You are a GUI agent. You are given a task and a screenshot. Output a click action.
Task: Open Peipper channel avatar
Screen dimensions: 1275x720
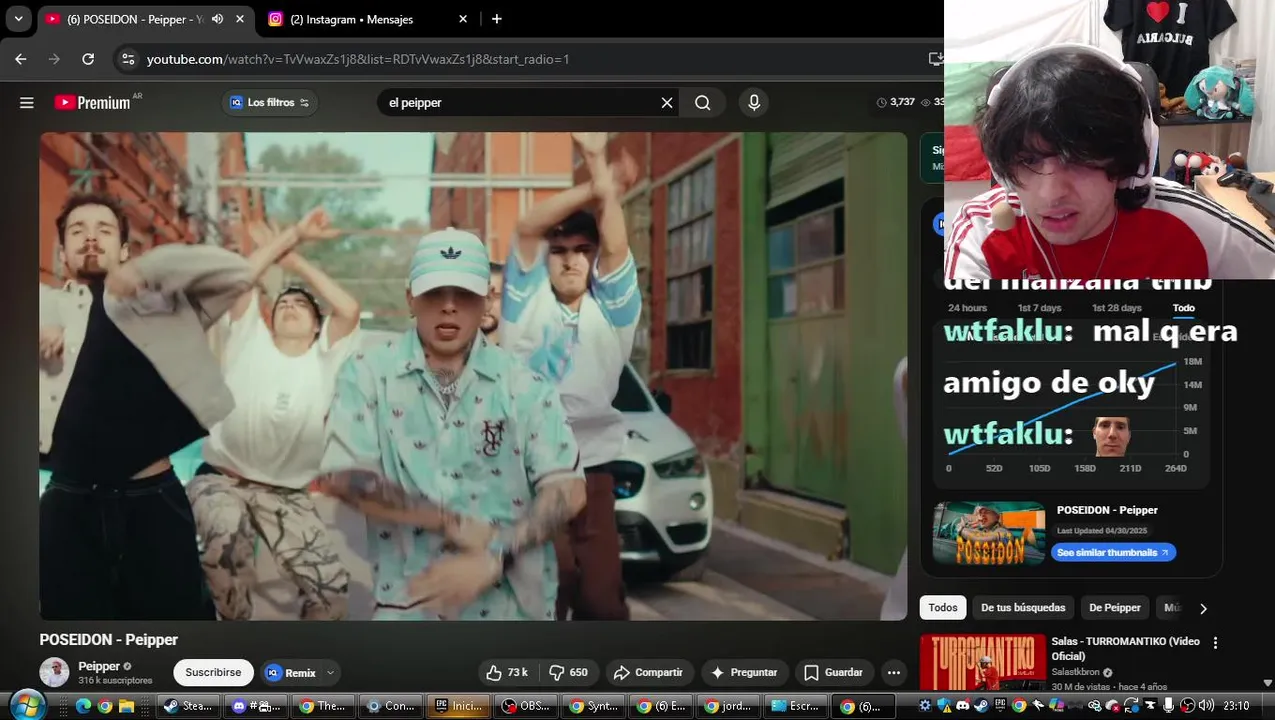click(54, 672)
